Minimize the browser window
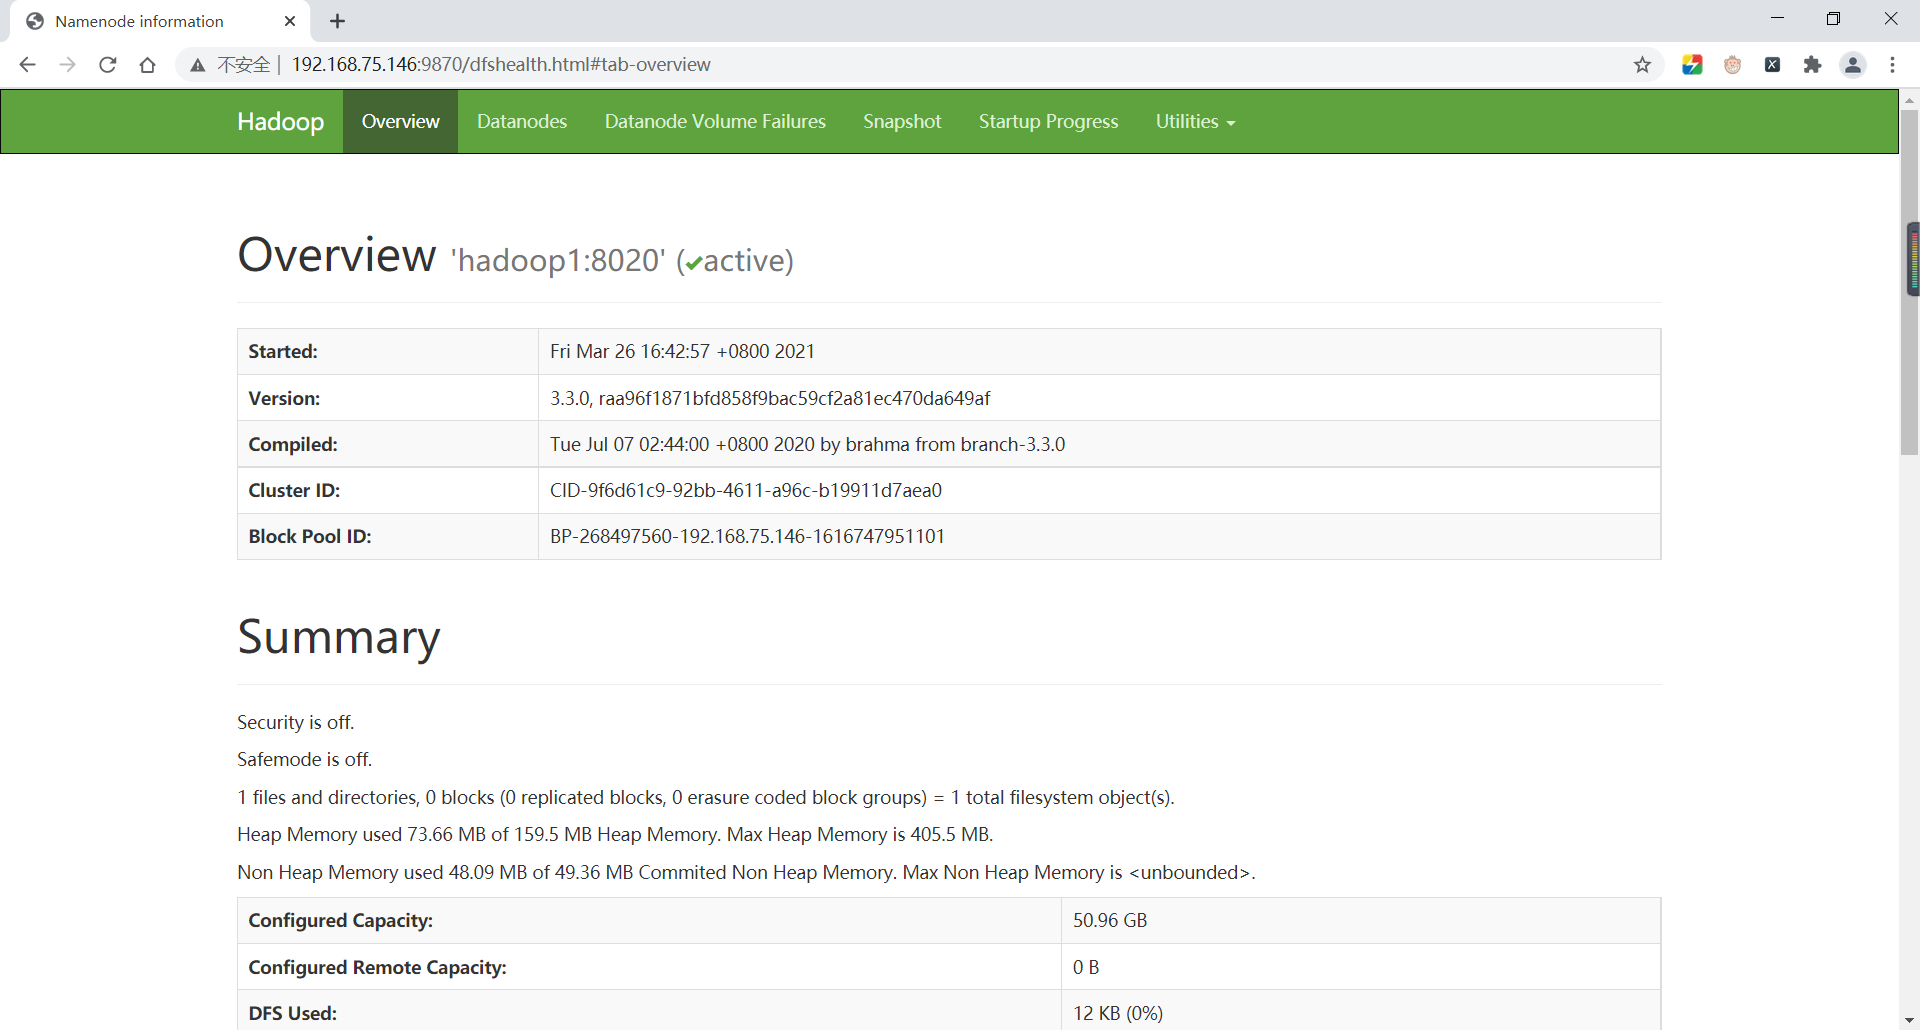The width and height of the screenshot is (1920, 1030). (x=1777, y=19)
